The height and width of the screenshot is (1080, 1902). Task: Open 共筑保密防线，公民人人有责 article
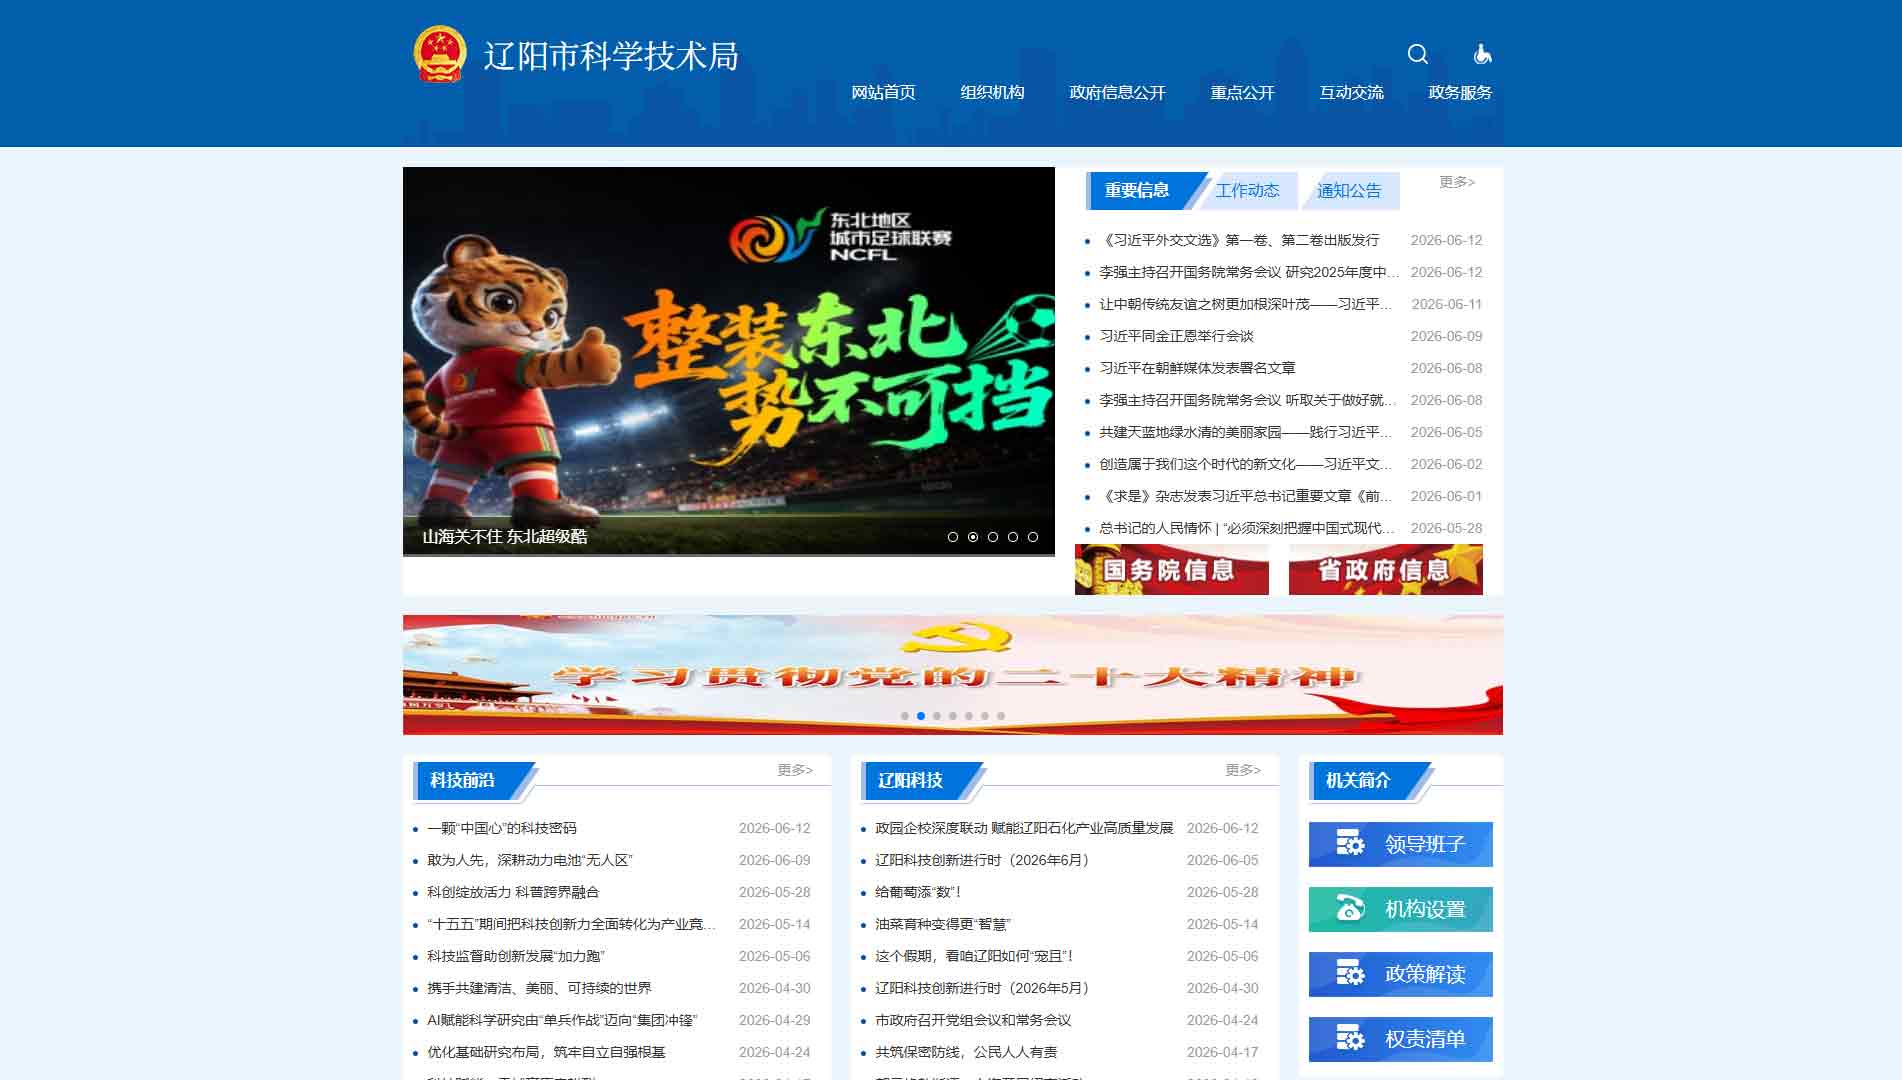point(966,1052)
